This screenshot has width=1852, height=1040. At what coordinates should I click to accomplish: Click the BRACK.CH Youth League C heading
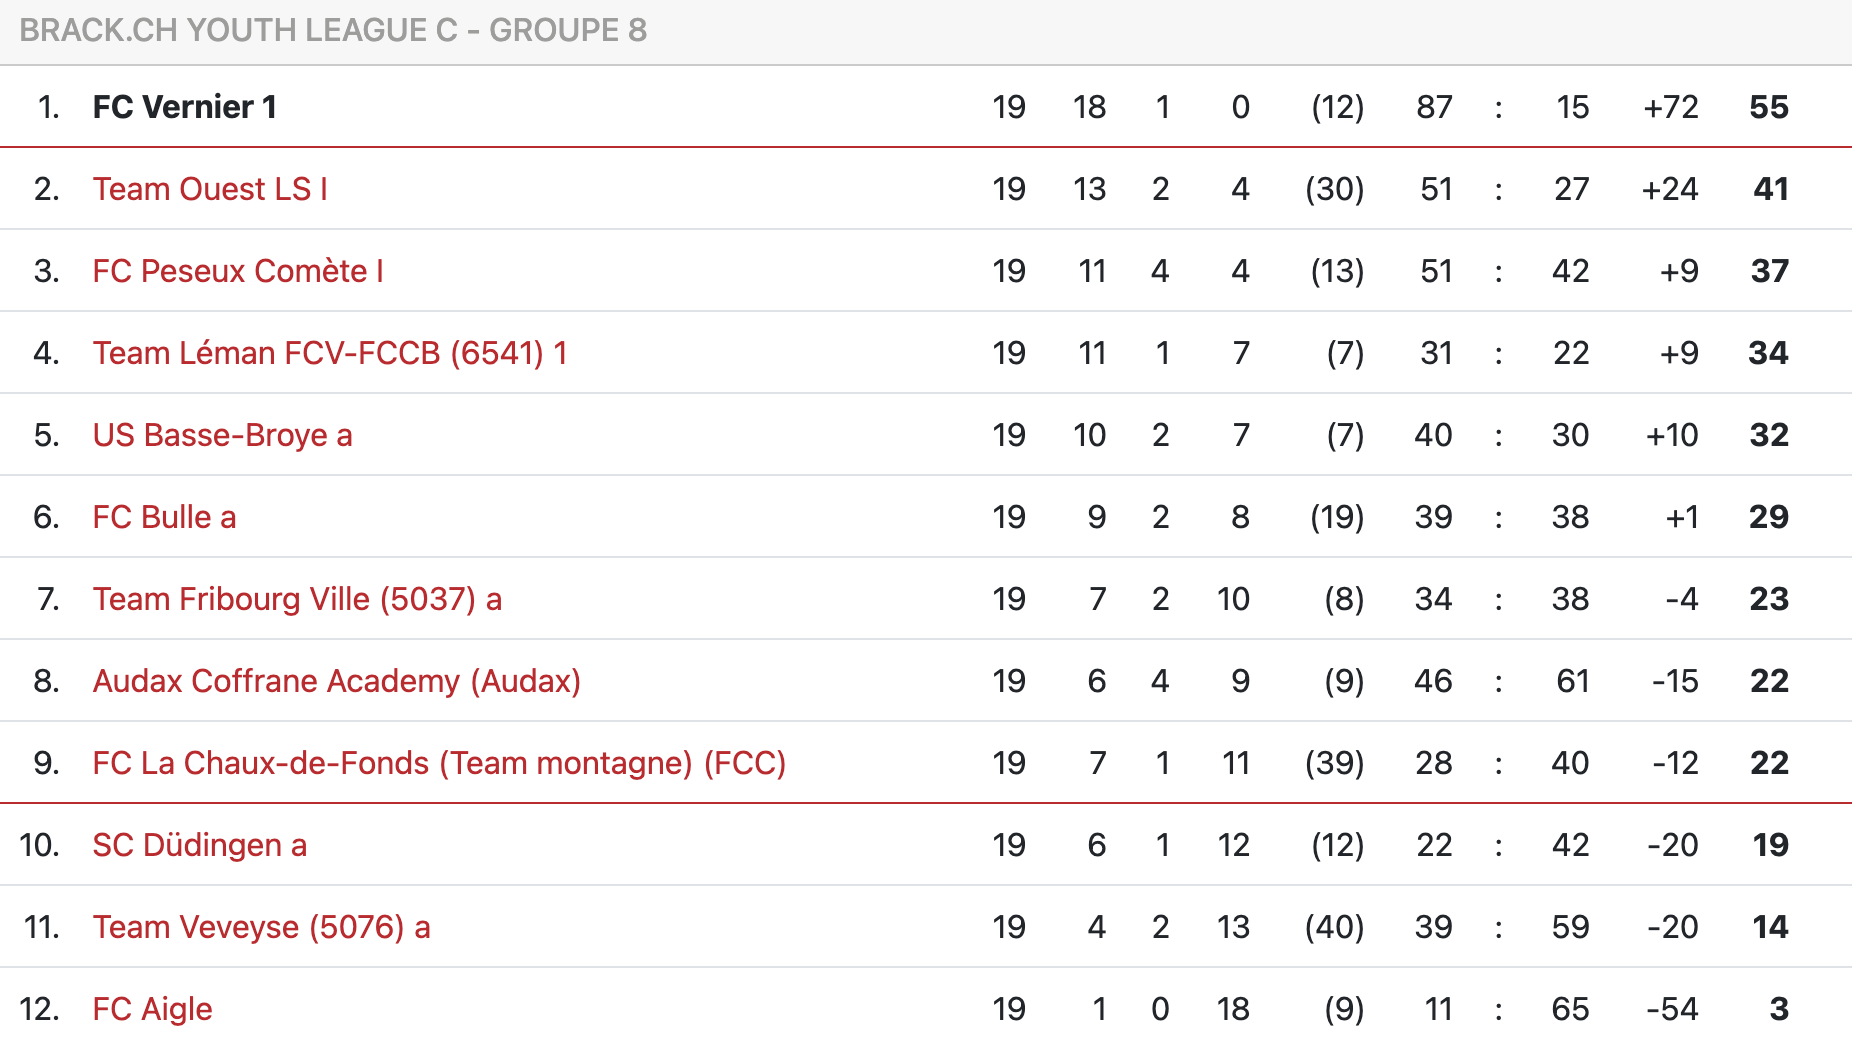[x=333, y=30]
